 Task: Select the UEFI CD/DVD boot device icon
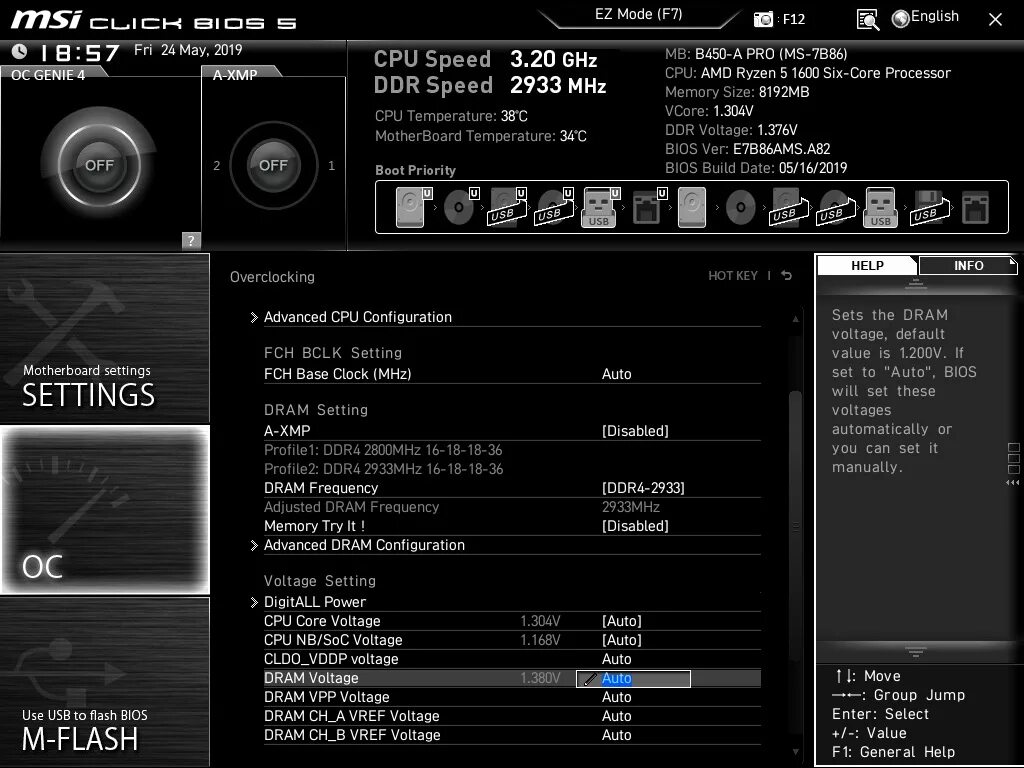460,207
